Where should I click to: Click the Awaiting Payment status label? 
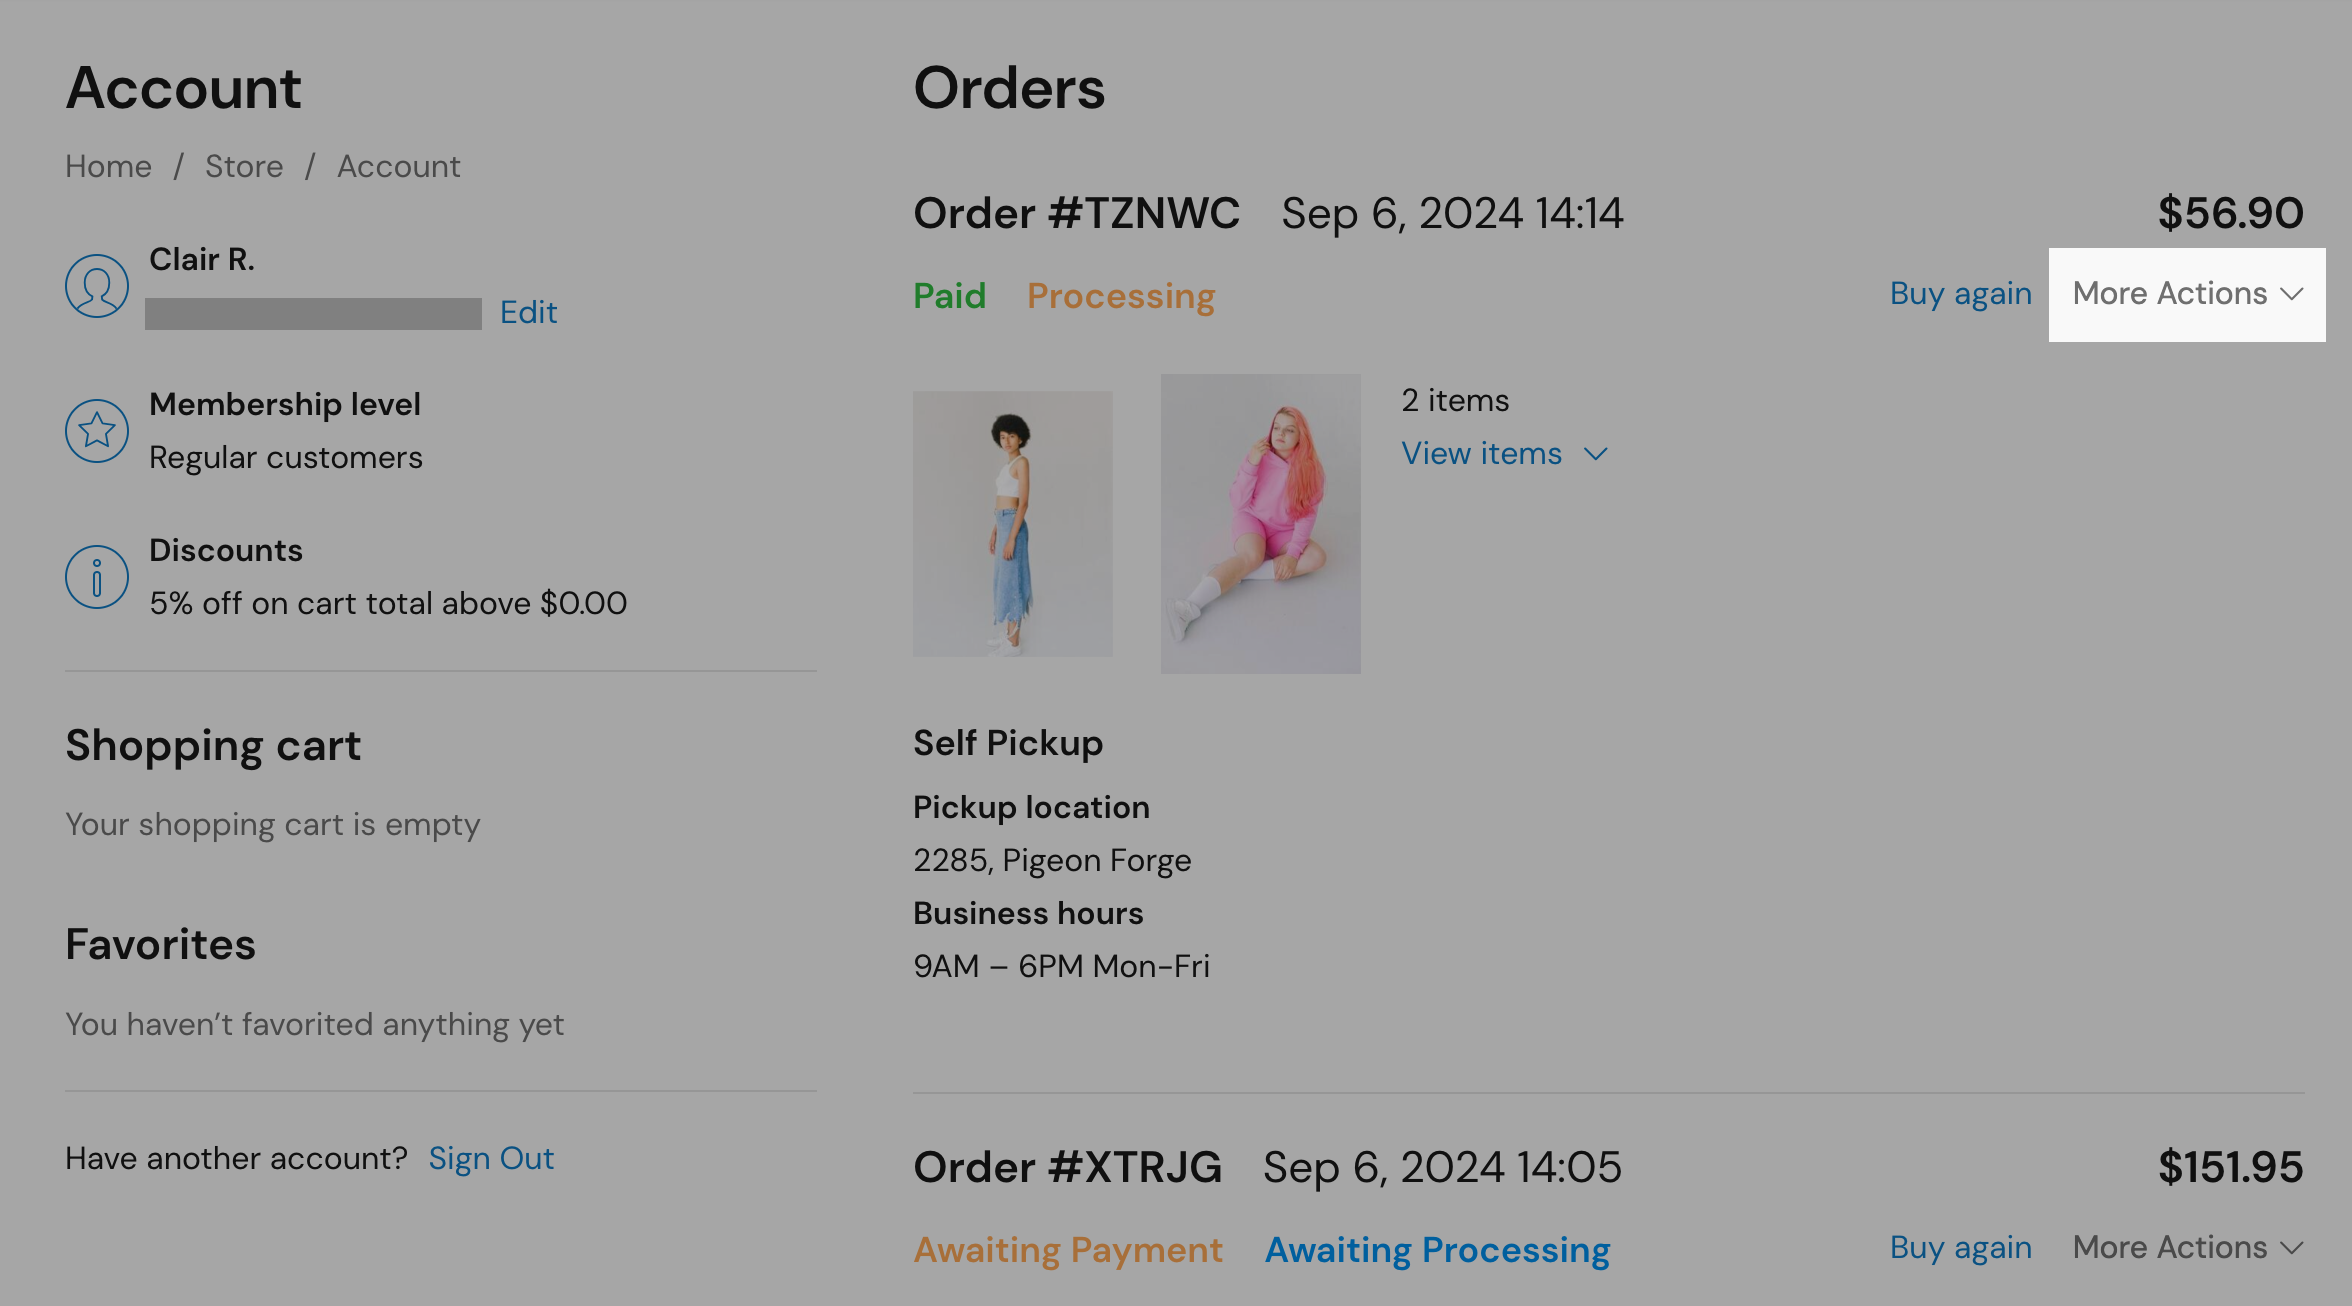[x=1068, y=1249]
